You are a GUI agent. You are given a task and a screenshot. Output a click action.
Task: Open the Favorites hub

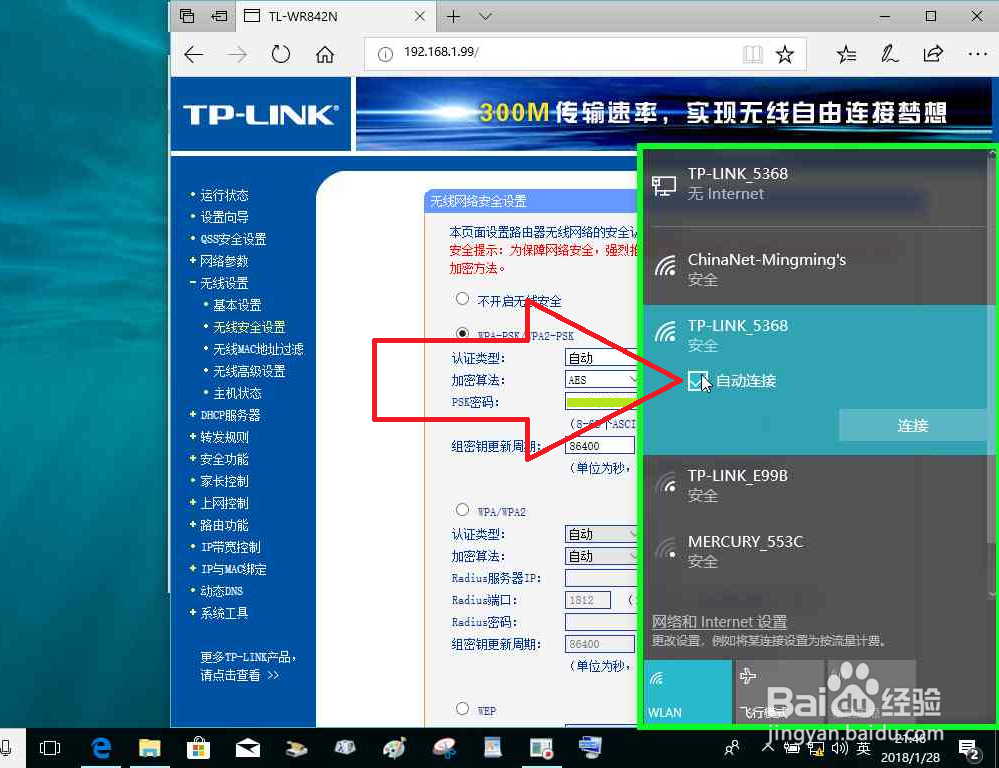click(x=846, y=55)
